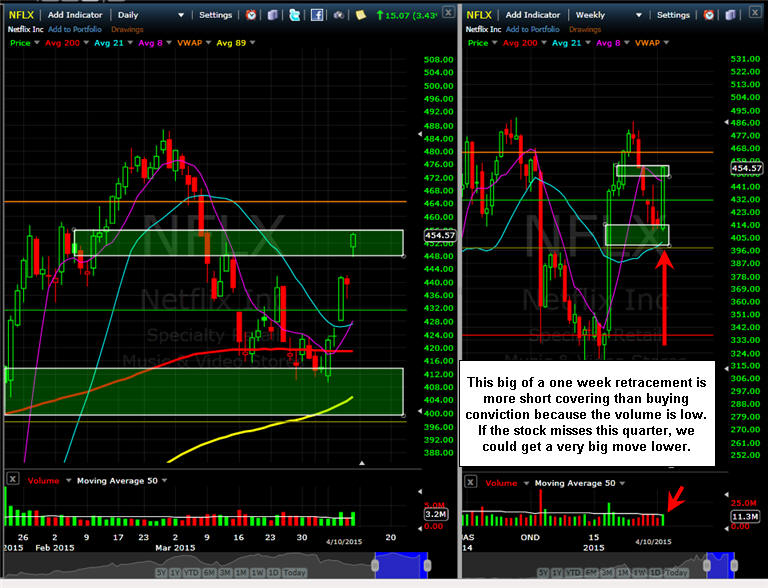Viewport: 768px width, 588px height.
Task: Close the Daily chart panel
Action: [x=448, y=12]
